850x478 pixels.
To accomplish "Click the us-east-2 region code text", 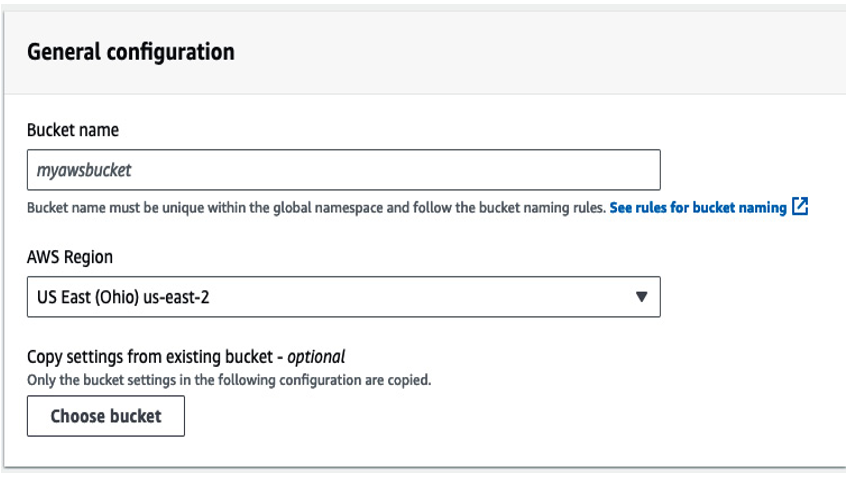I will point(176,297).
